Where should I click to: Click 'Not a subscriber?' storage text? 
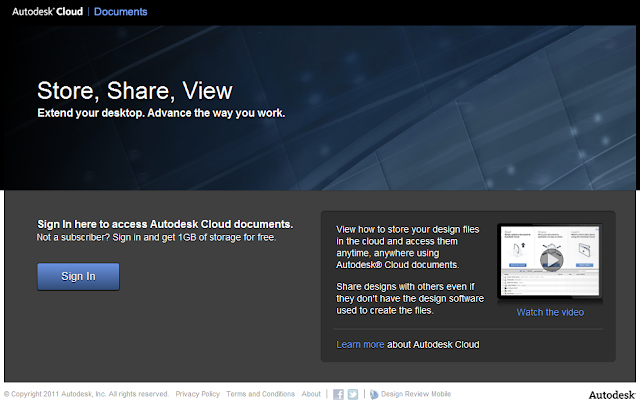pos(156,237)
